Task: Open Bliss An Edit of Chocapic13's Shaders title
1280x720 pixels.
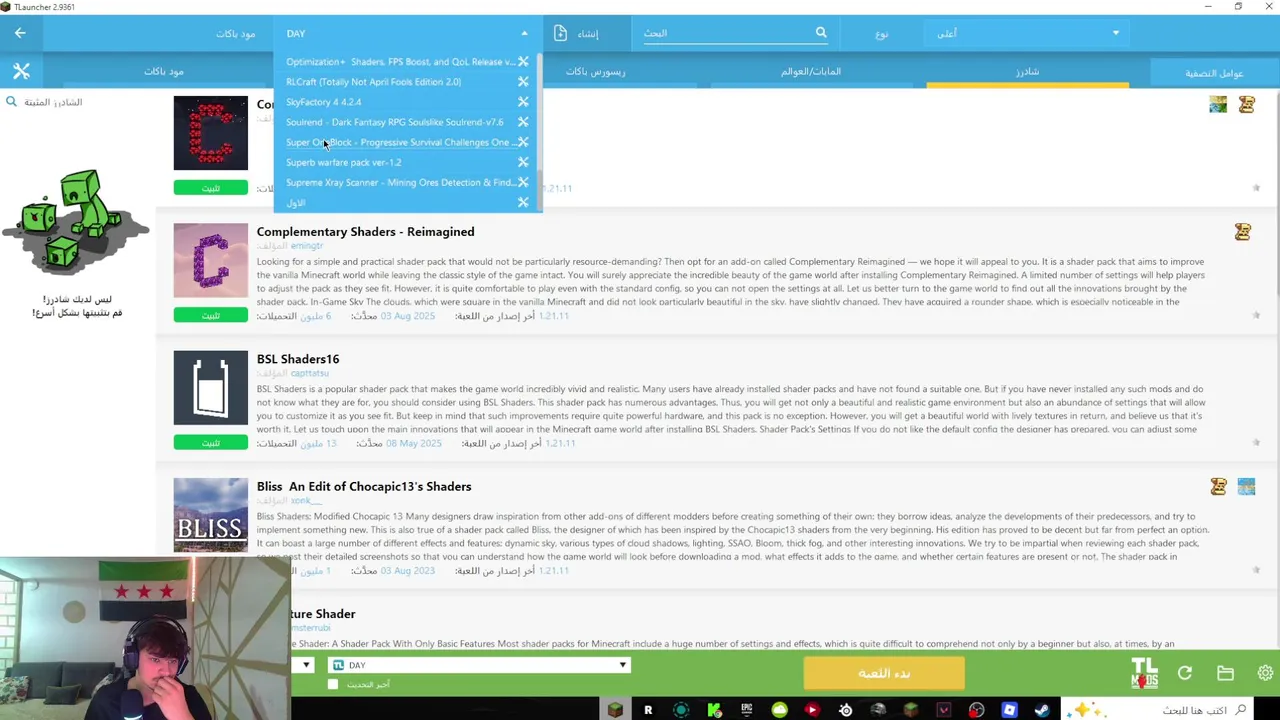Action: (x=364, y=486)
